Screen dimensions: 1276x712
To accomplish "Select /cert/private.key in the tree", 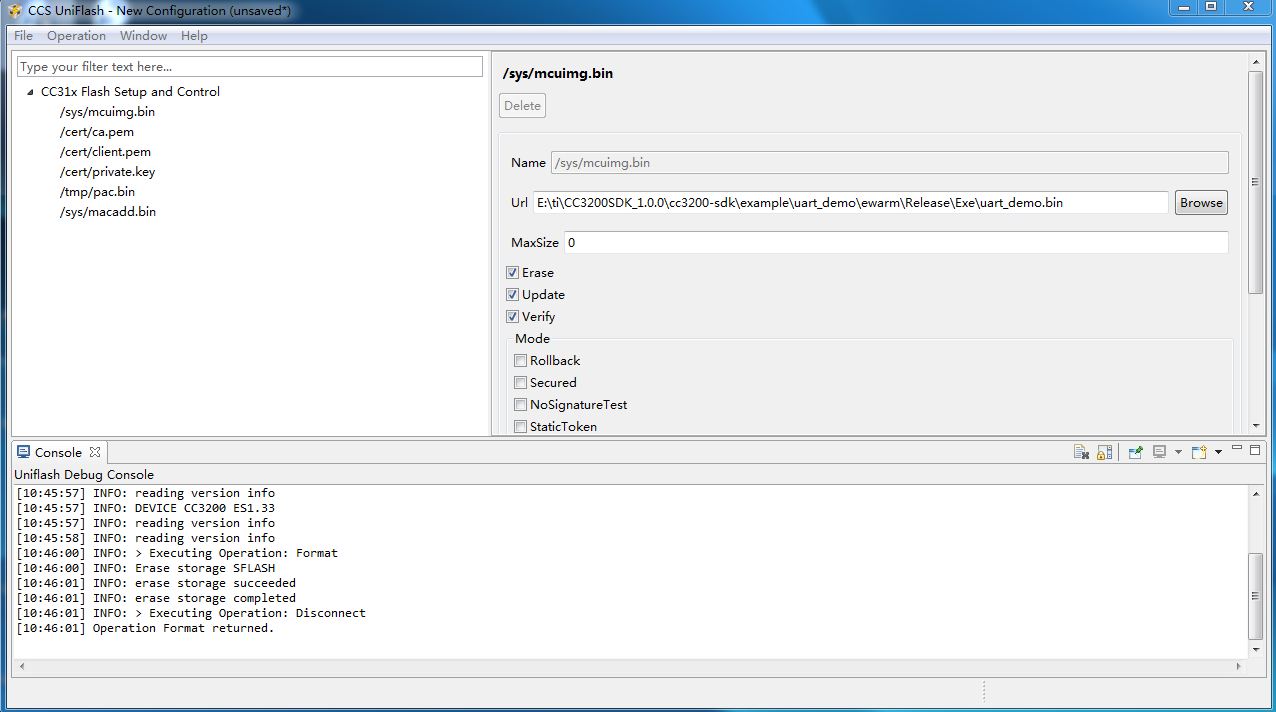I will coord(107,172).
